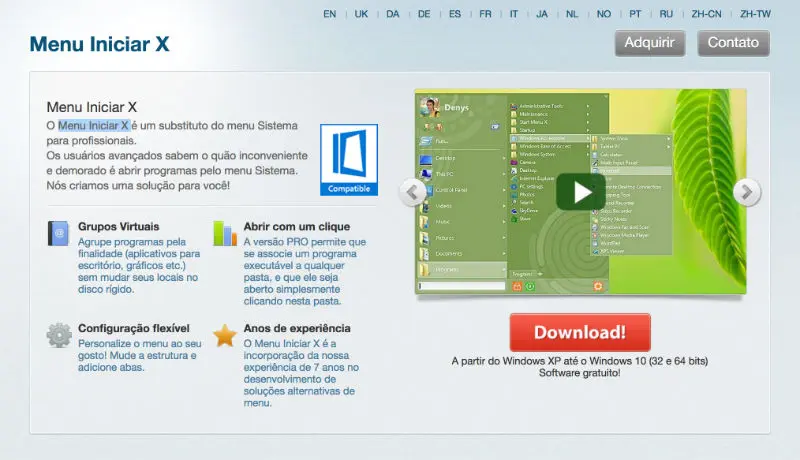Screen dimensions: 800x460
Task: Open the Contato page
Action: (733, 43)
